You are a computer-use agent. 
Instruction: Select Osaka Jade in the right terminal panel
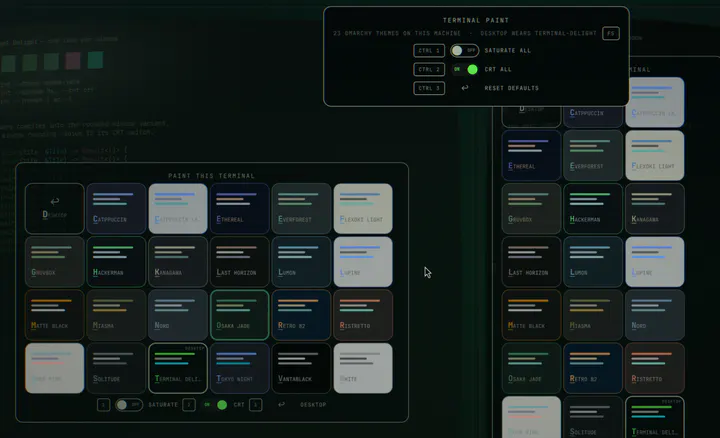coord(531,368)
